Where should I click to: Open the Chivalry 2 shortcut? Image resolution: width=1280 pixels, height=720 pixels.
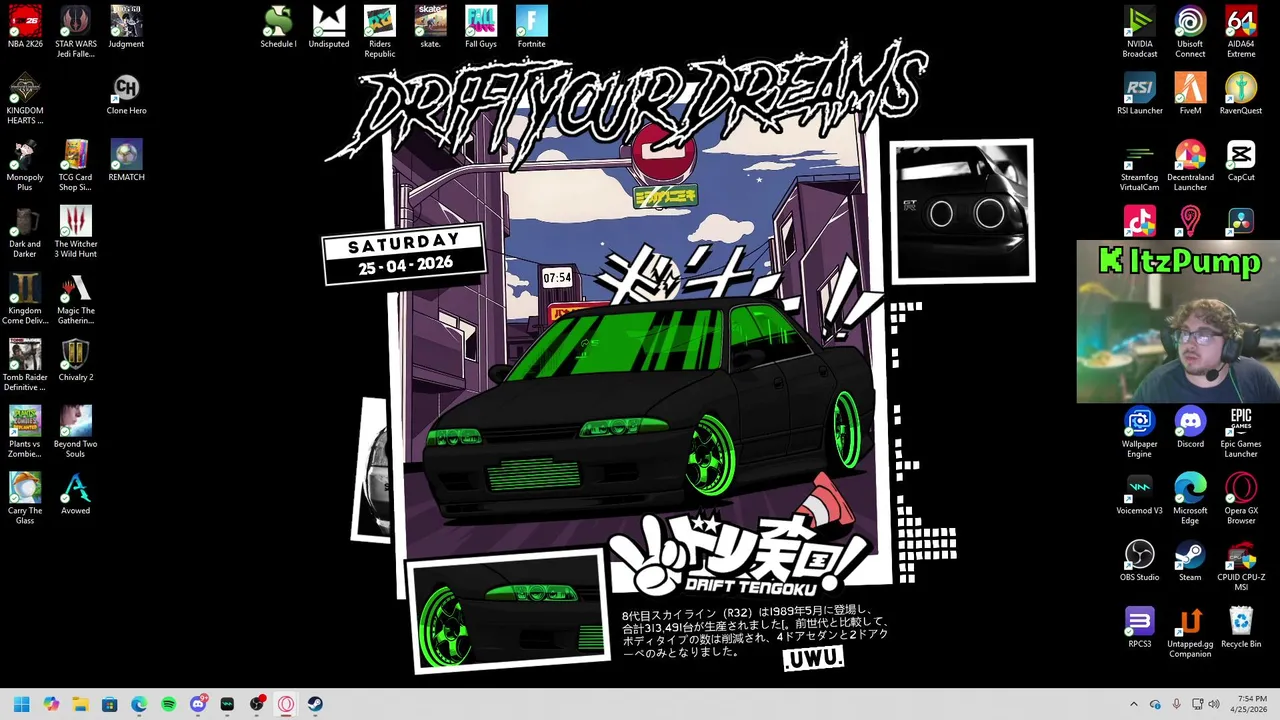76,361
